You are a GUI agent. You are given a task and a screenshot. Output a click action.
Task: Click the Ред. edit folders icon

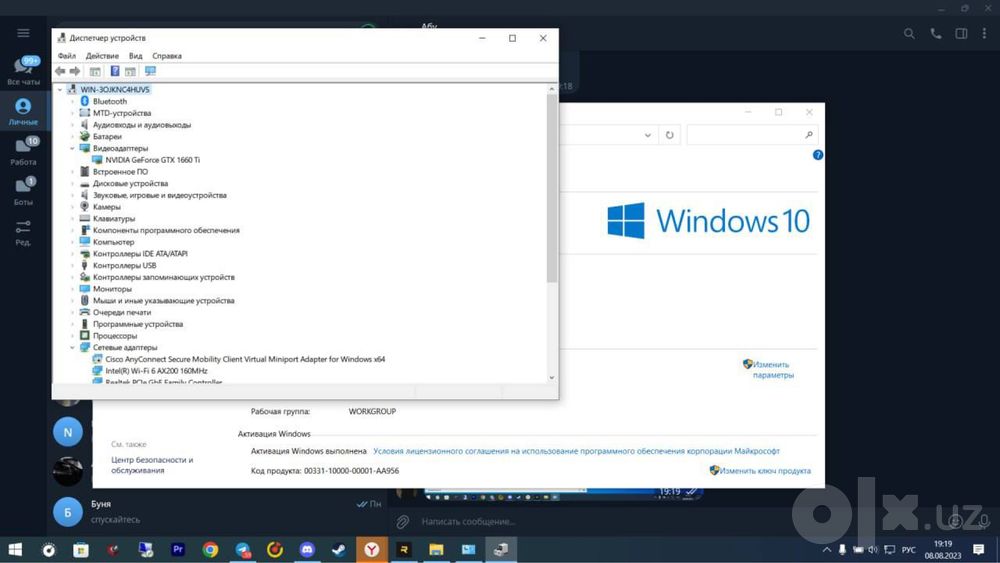tap(23, 231)
